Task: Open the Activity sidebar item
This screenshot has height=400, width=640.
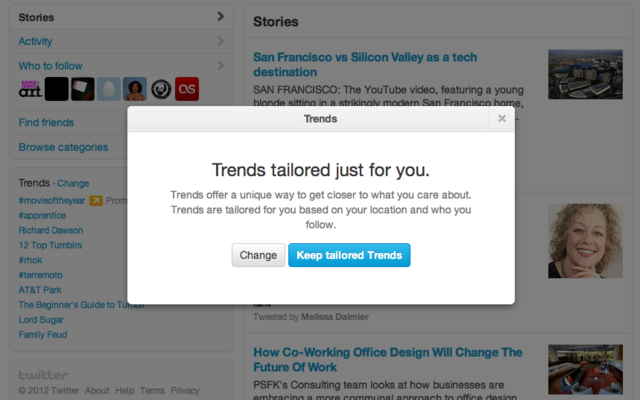Action: pyautogui.click(x=121, y=41)
